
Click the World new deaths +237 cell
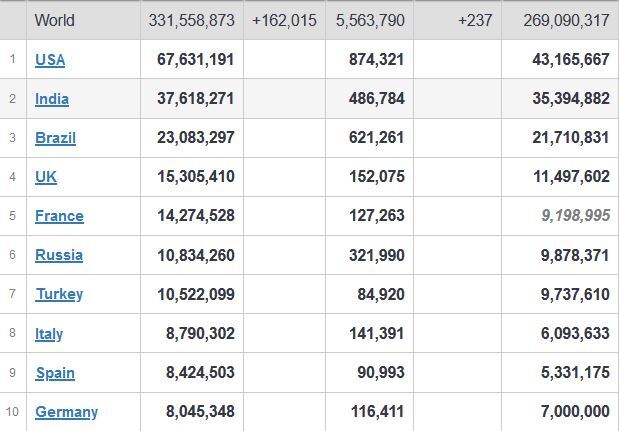475,21
